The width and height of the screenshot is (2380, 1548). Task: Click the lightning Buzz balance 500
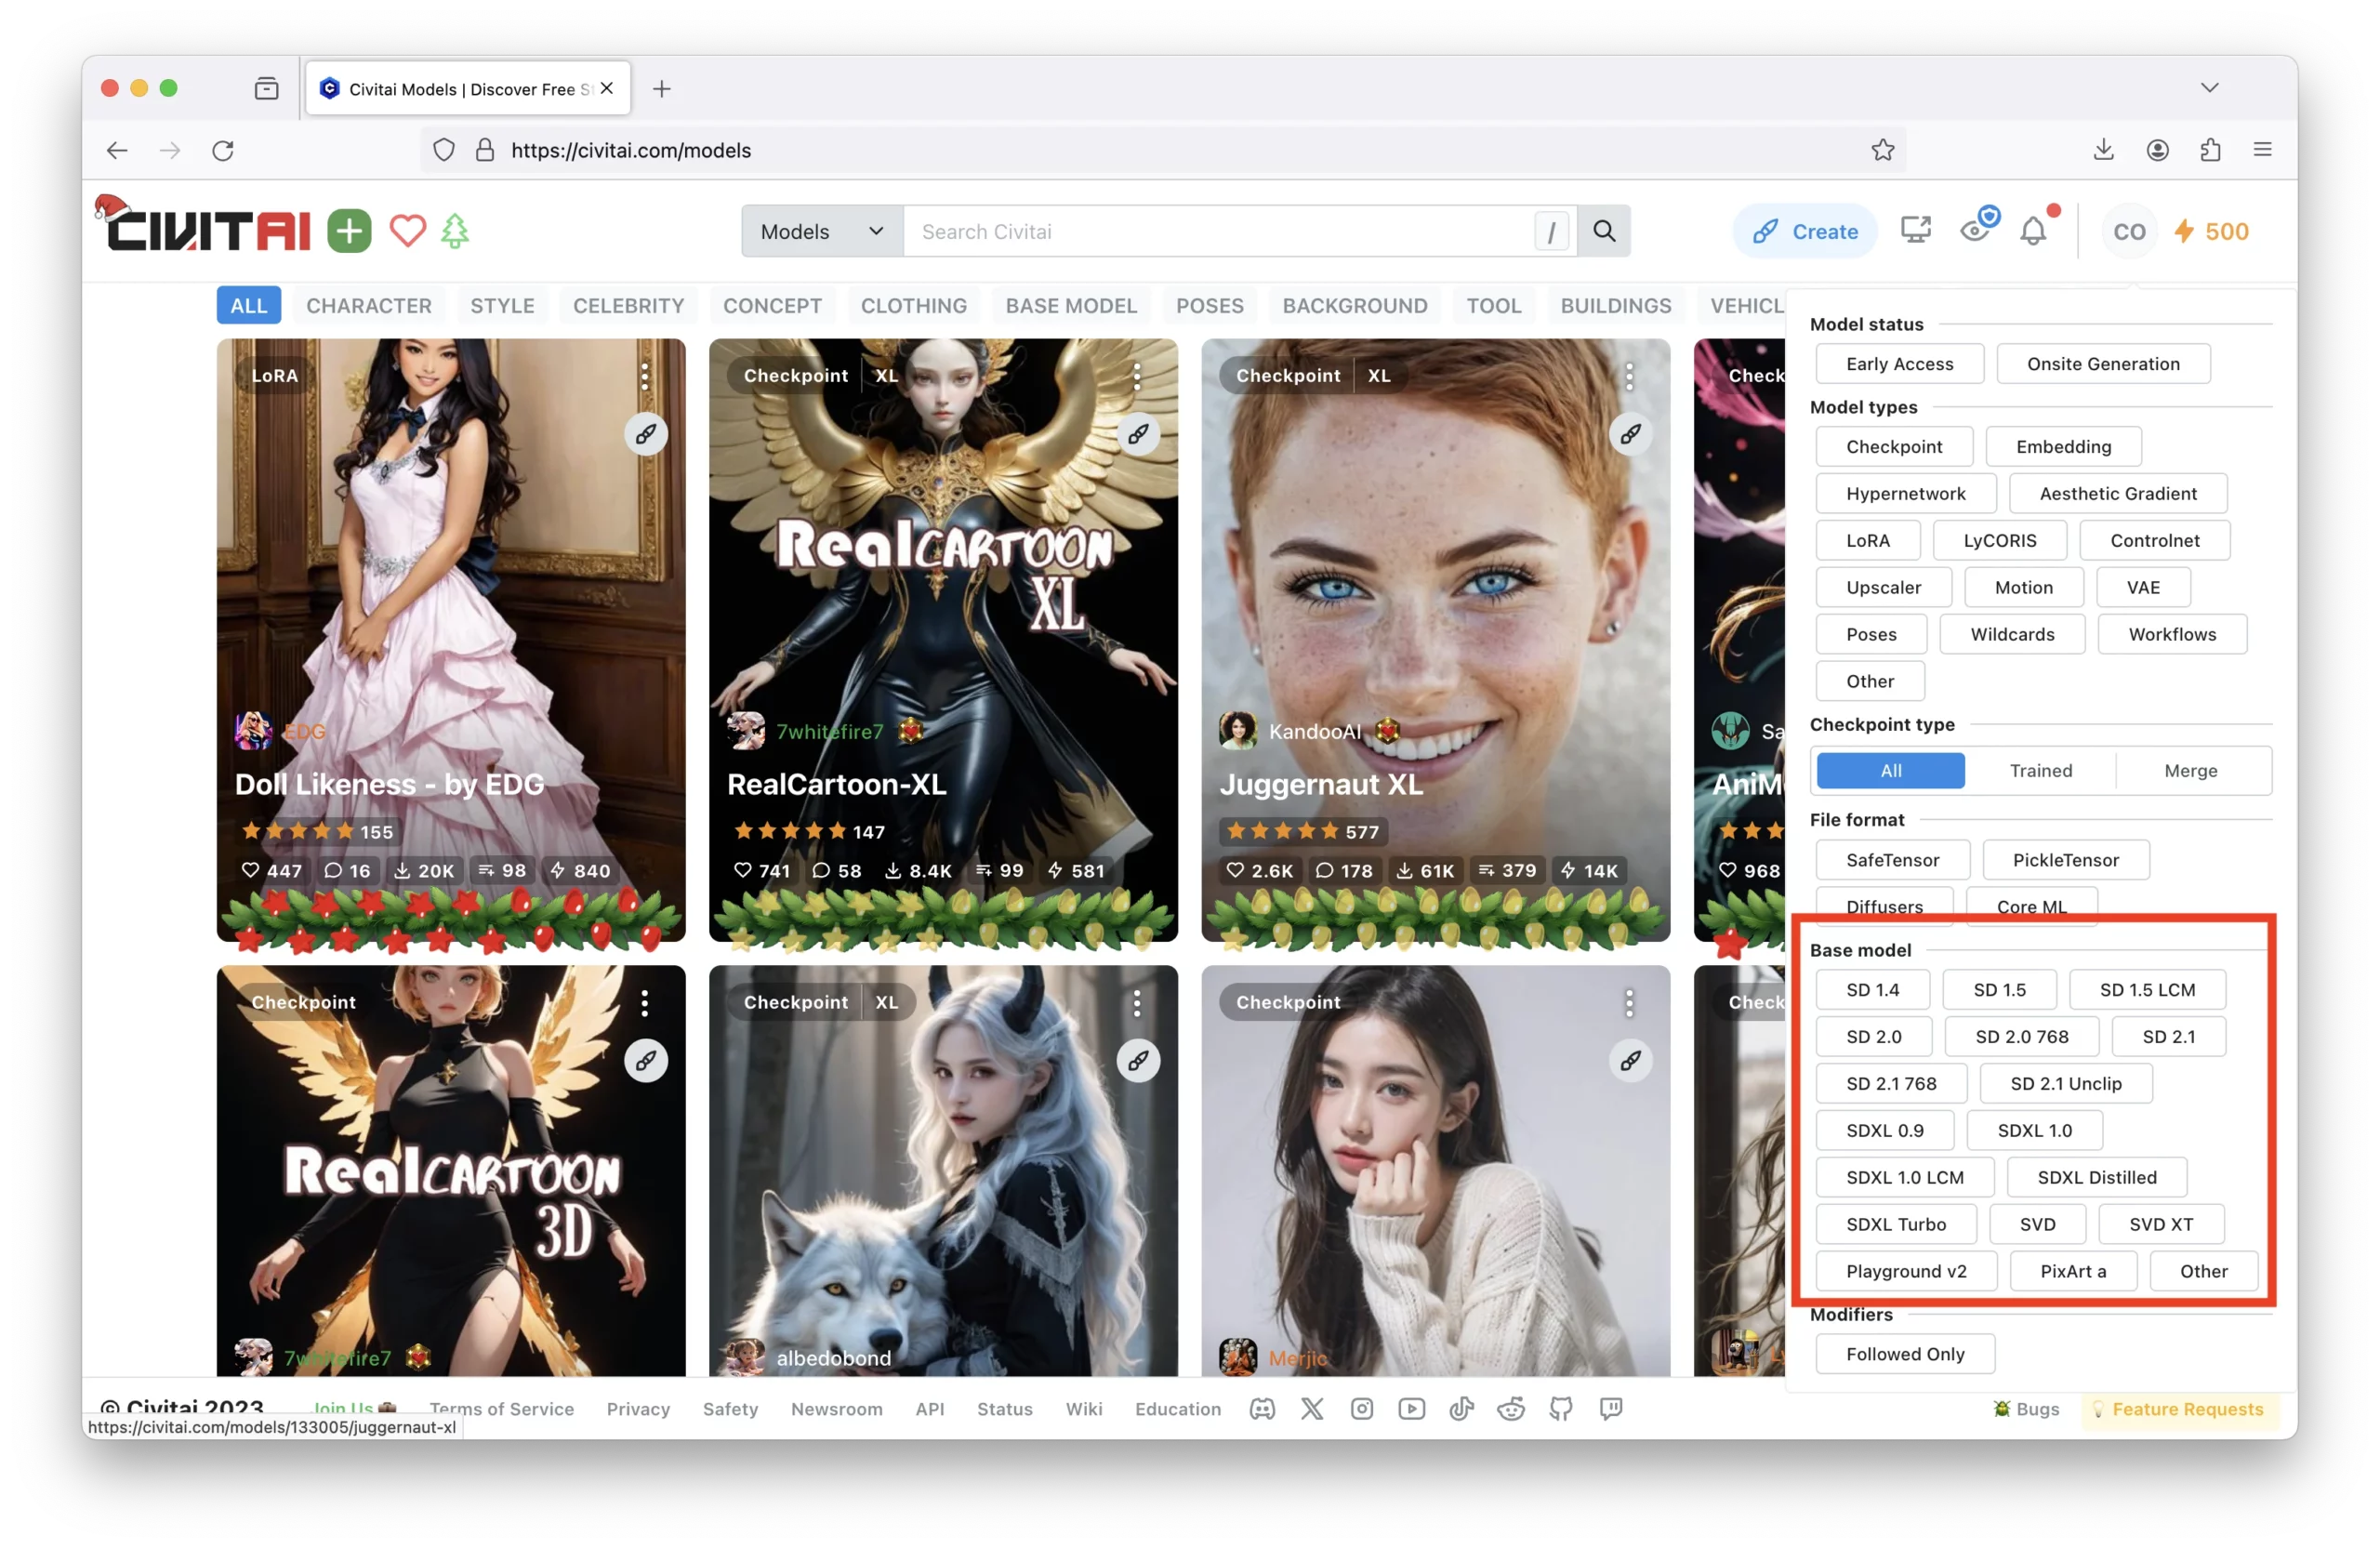[x=2211, y=231]
